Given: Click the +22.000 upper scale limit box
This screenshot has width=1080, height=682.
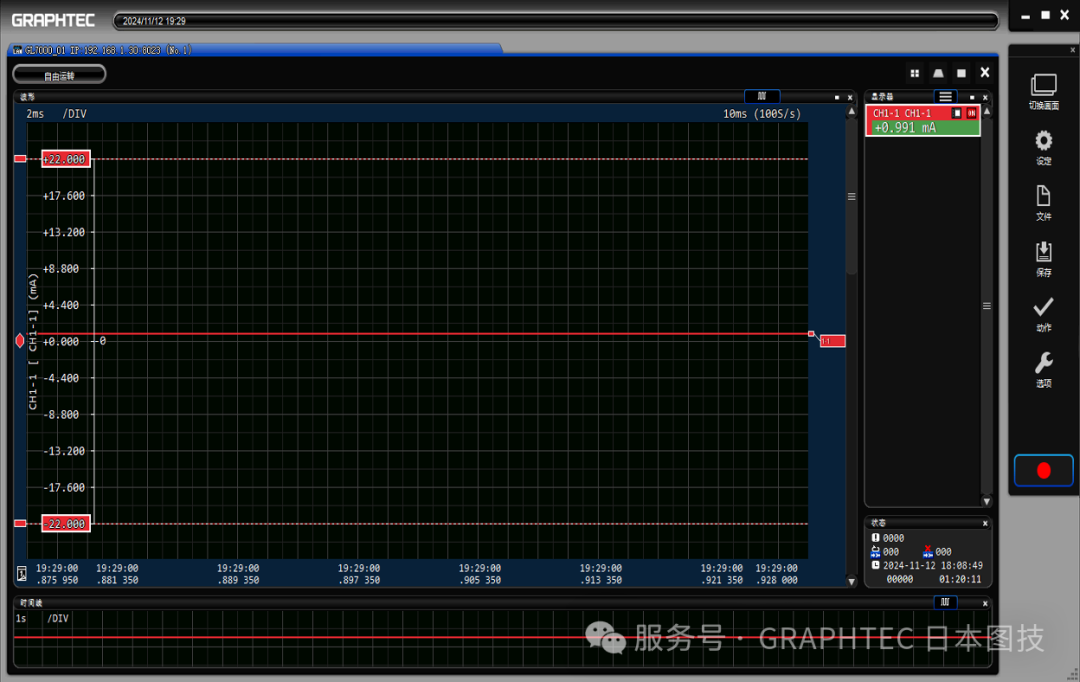Looking at the screenshot, I should click(x=66, y=159).
